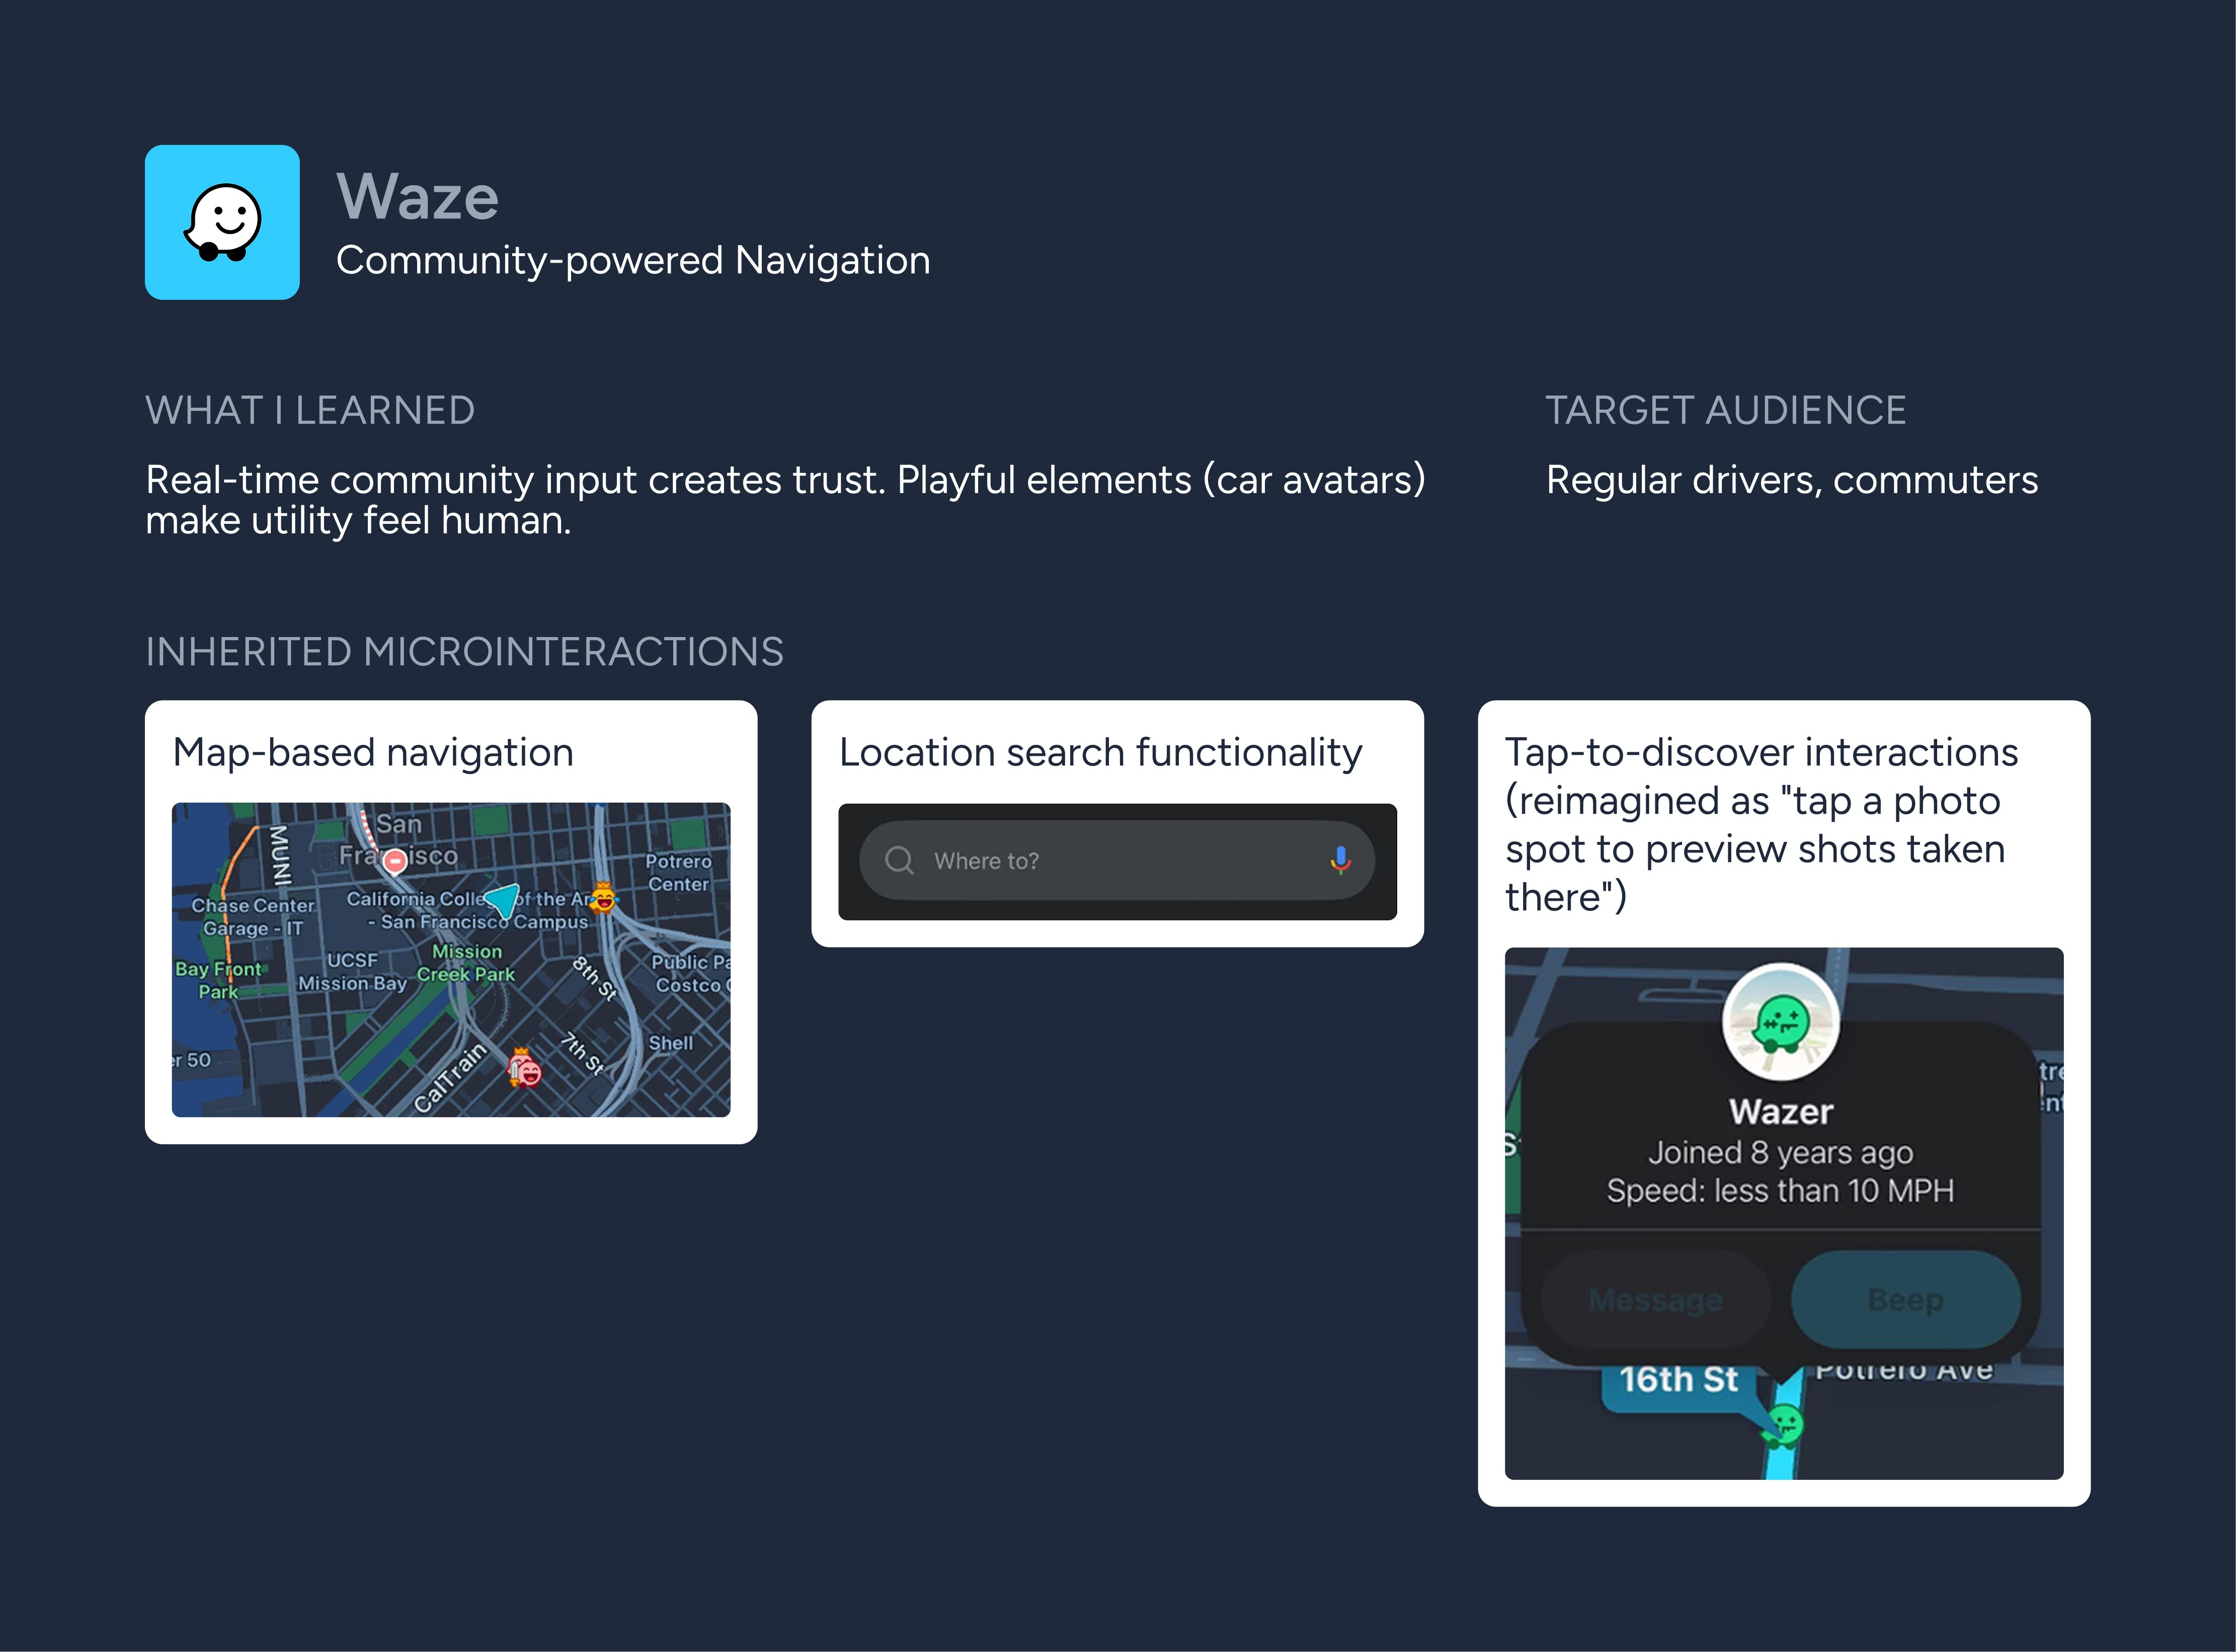2236x1652 pixels.
Task: Click 'Location search functionality' card title
Action: pyautogui.click(x=1100, y=752)
